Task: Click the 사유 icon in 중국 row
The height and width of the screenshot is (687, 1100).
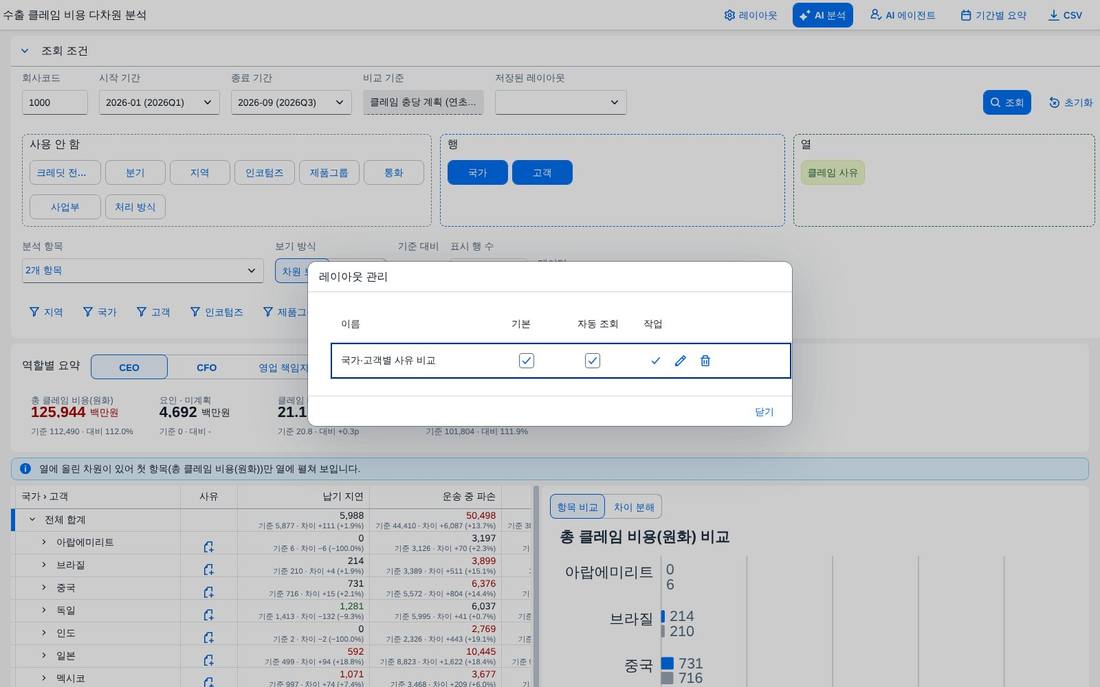Action: 208,592
